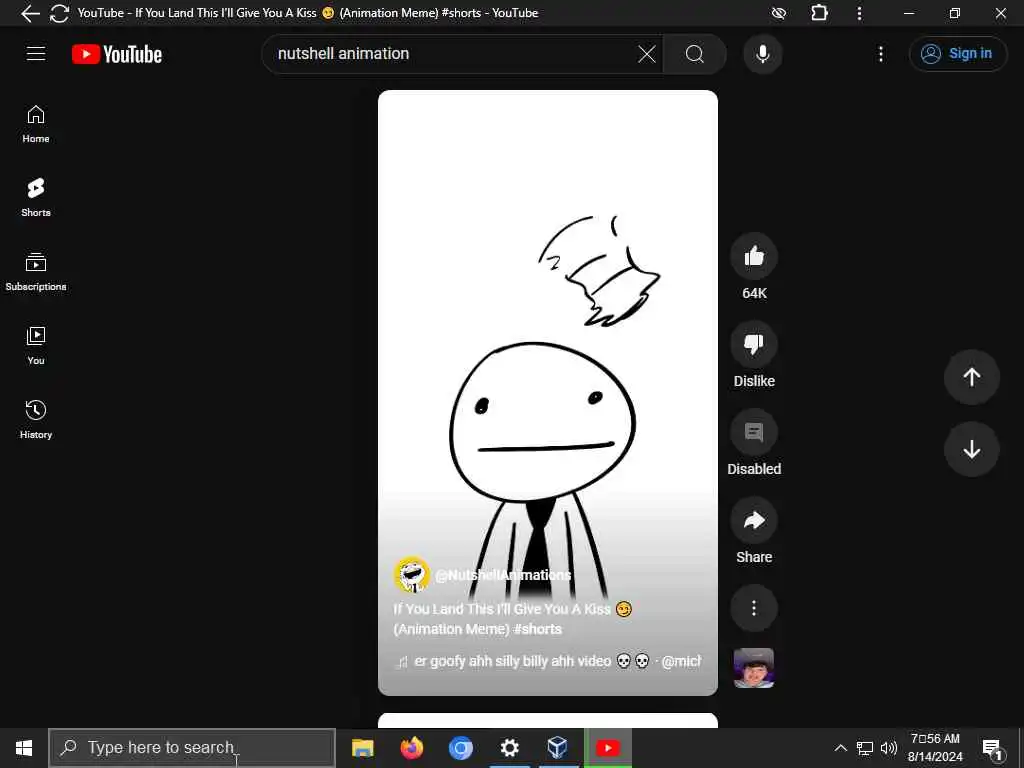Open the disabled comments button
The height and width of the screenshot is (768, 1024).
point(754,432)
